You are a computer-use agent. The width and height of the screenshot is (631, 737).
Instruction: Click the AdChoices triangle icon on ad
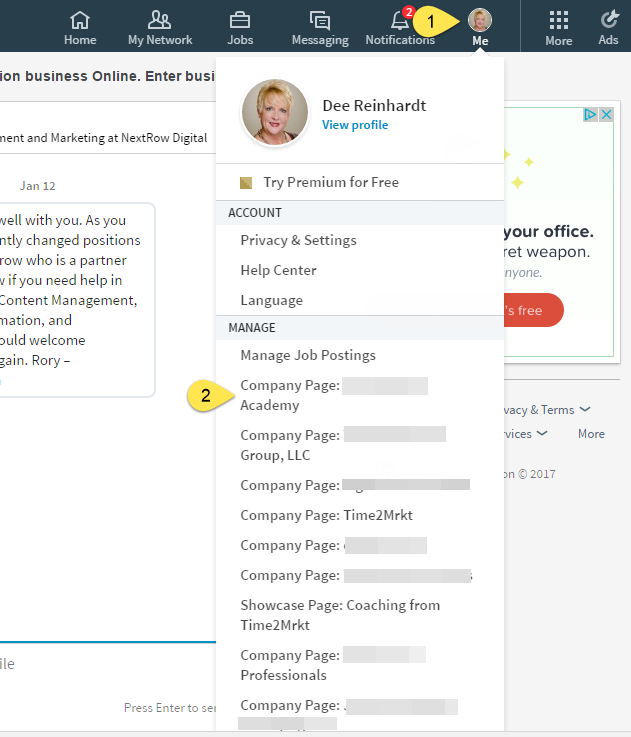pos(590,114)
